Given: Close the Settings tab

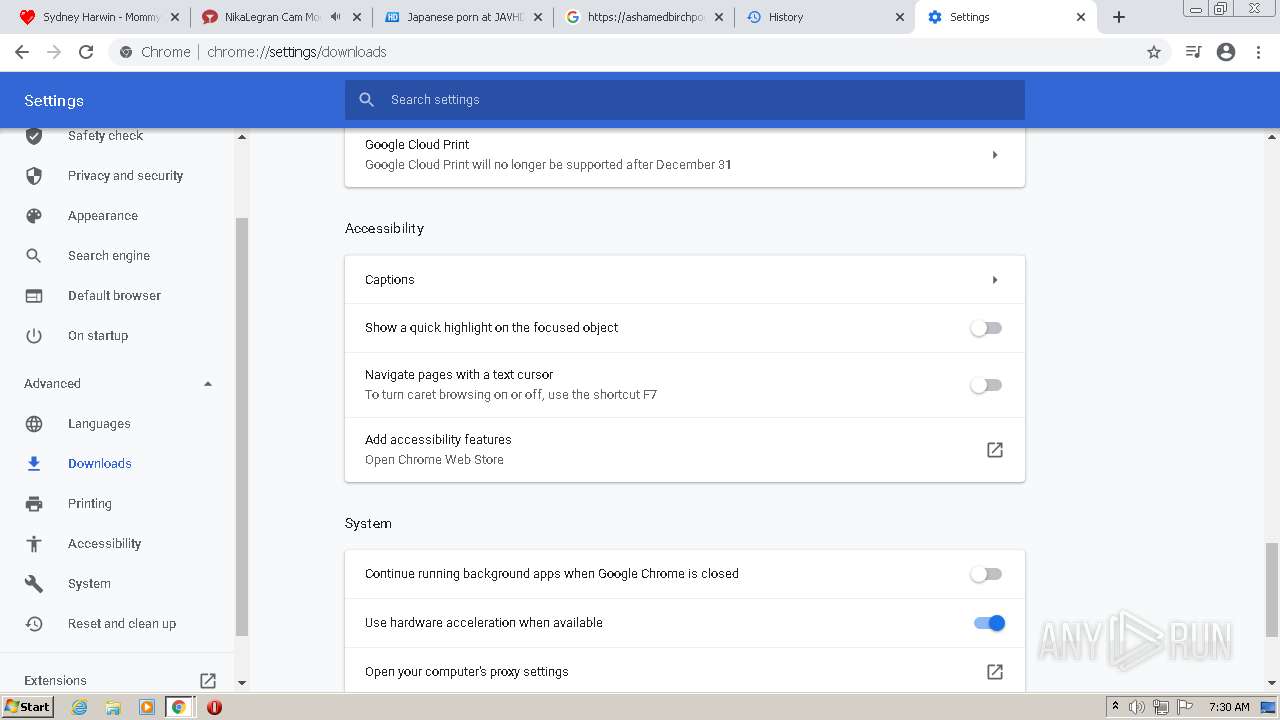Looking at the screenshot, I should pyautogui.click(x=1081, y=17).
